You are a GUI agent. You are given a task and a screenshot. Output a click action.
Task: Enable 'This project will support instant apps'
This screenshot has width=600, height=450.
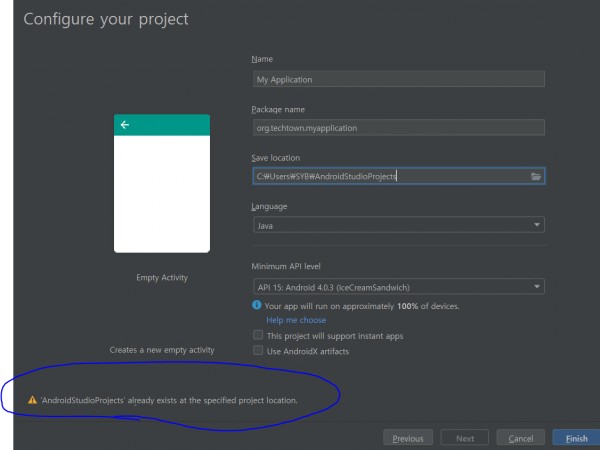258,335
